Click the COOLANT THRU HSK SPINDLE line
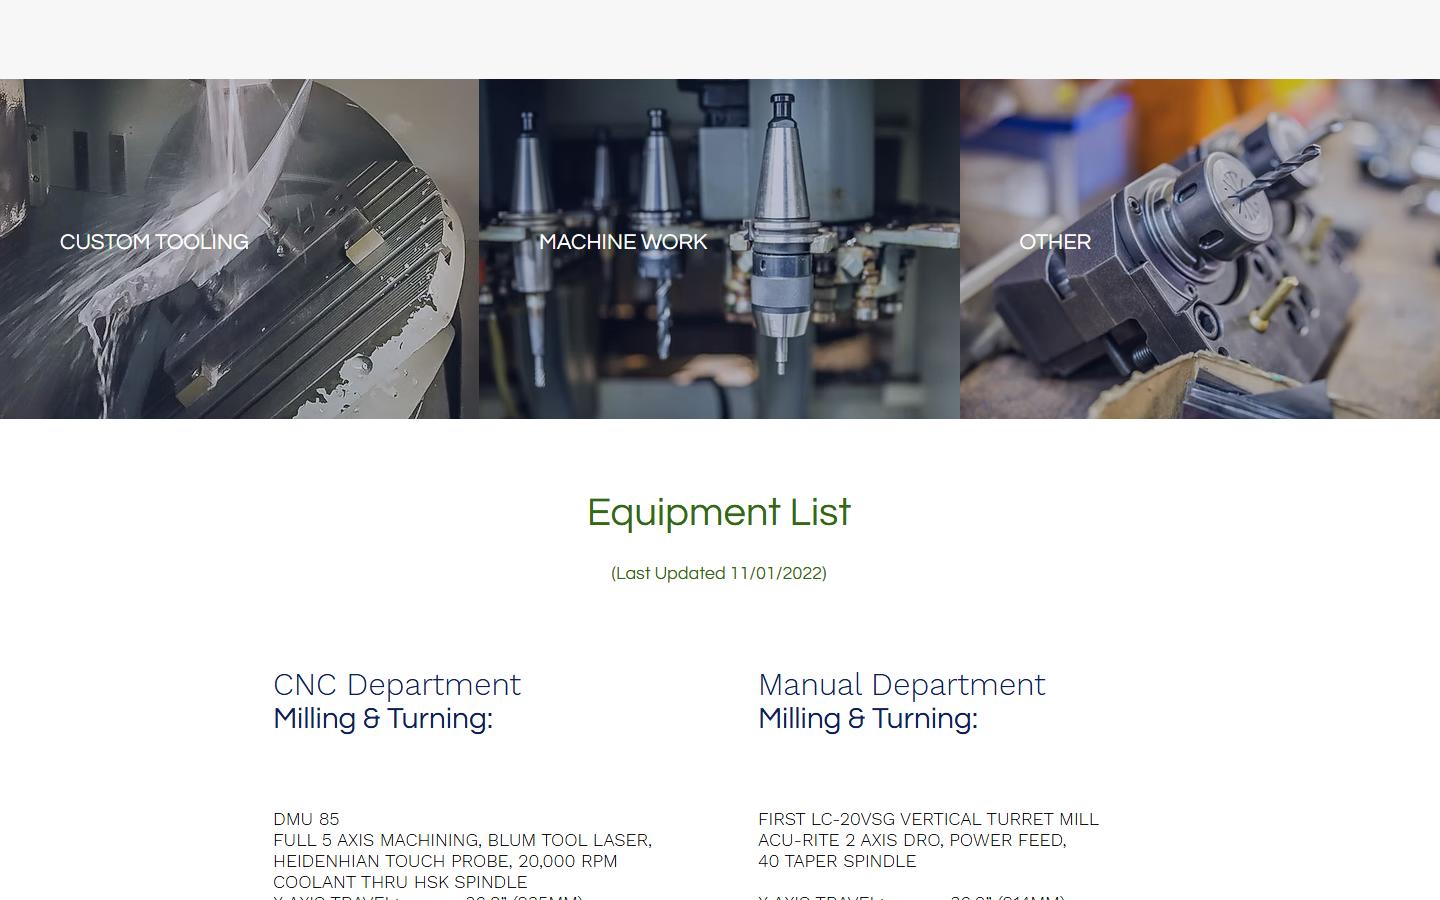Screen dimensions: 1440x900 400,882
